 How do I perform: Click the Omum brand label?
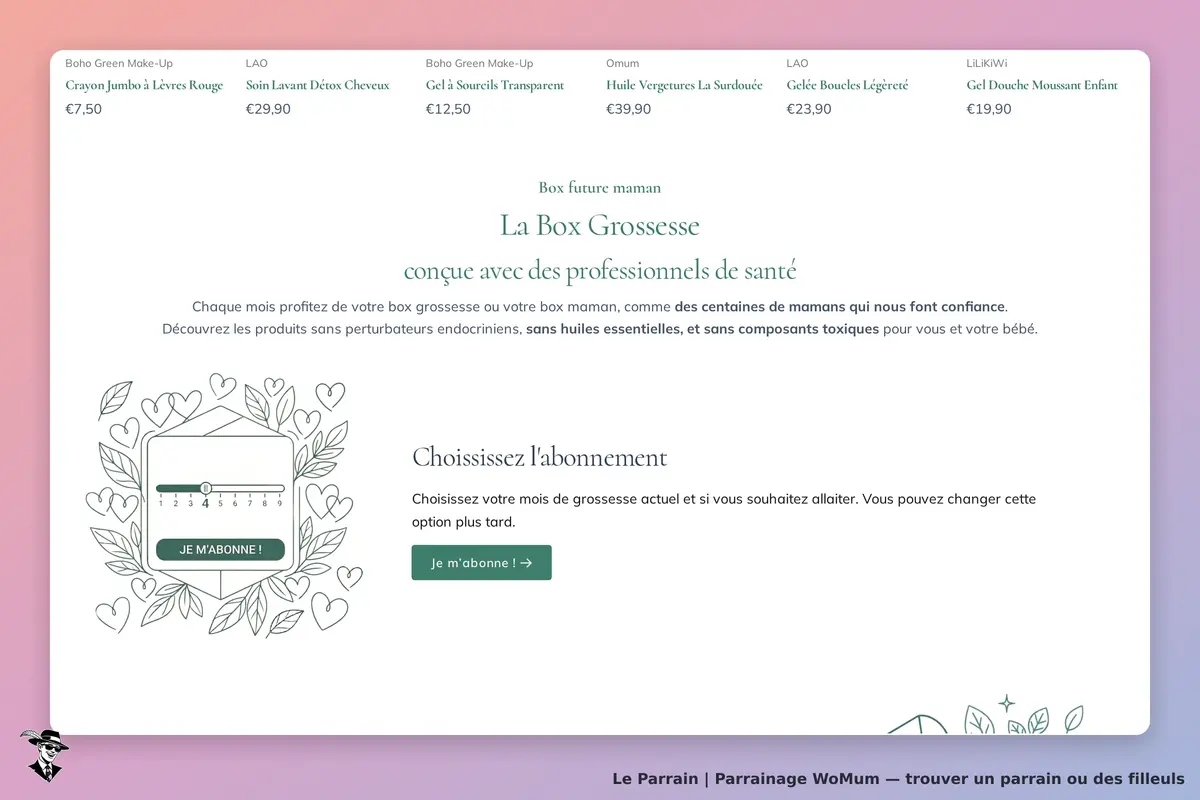(622, 63)
